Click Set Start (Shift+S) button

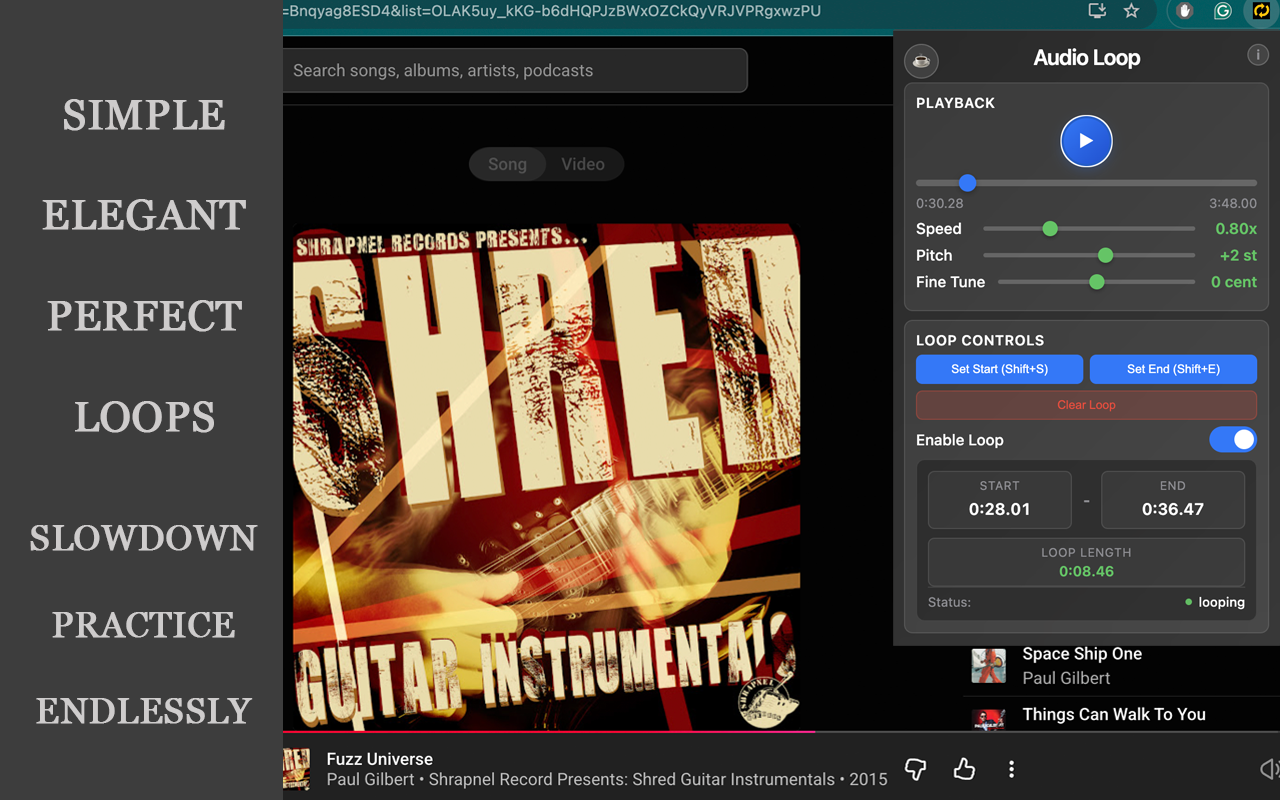(x=999, y=369)
